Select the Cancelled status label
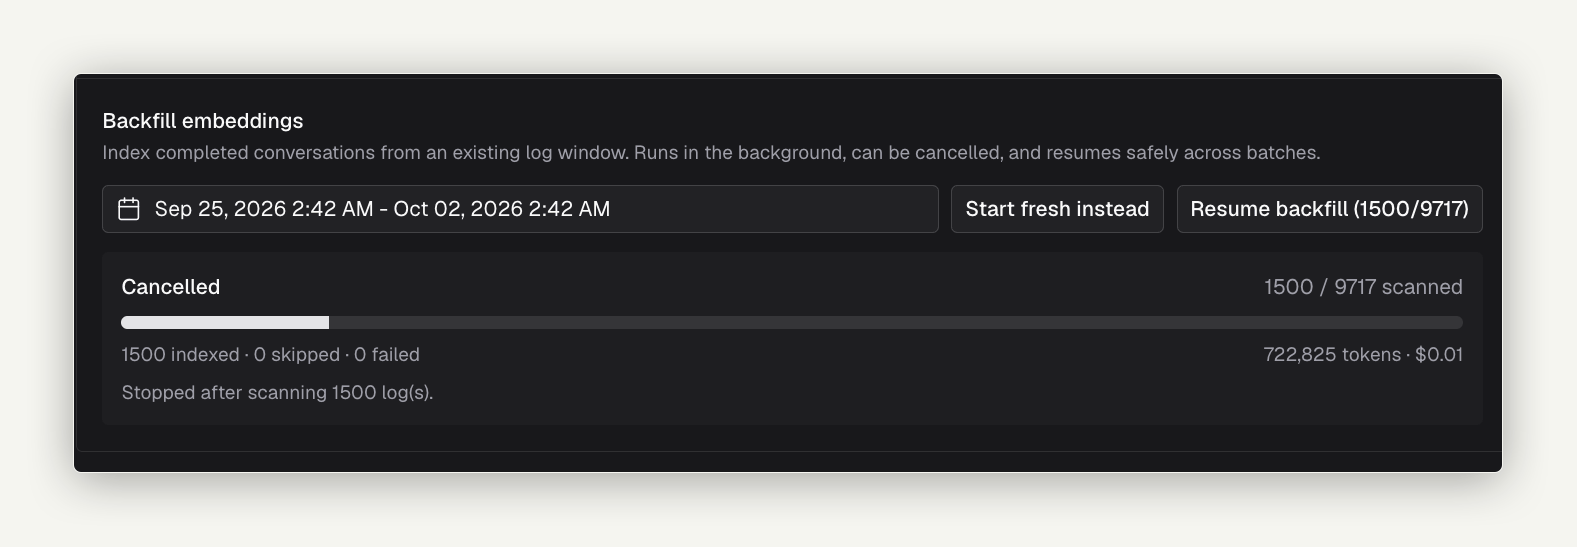Screen dimensions: 1577x547 (x=171, y=287)
